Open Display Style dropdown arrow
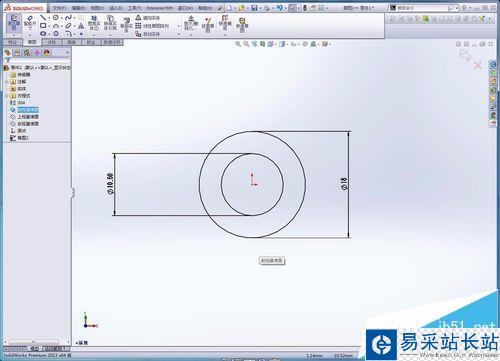The width and height of the screenshot is (500, 361). (288, 44)
